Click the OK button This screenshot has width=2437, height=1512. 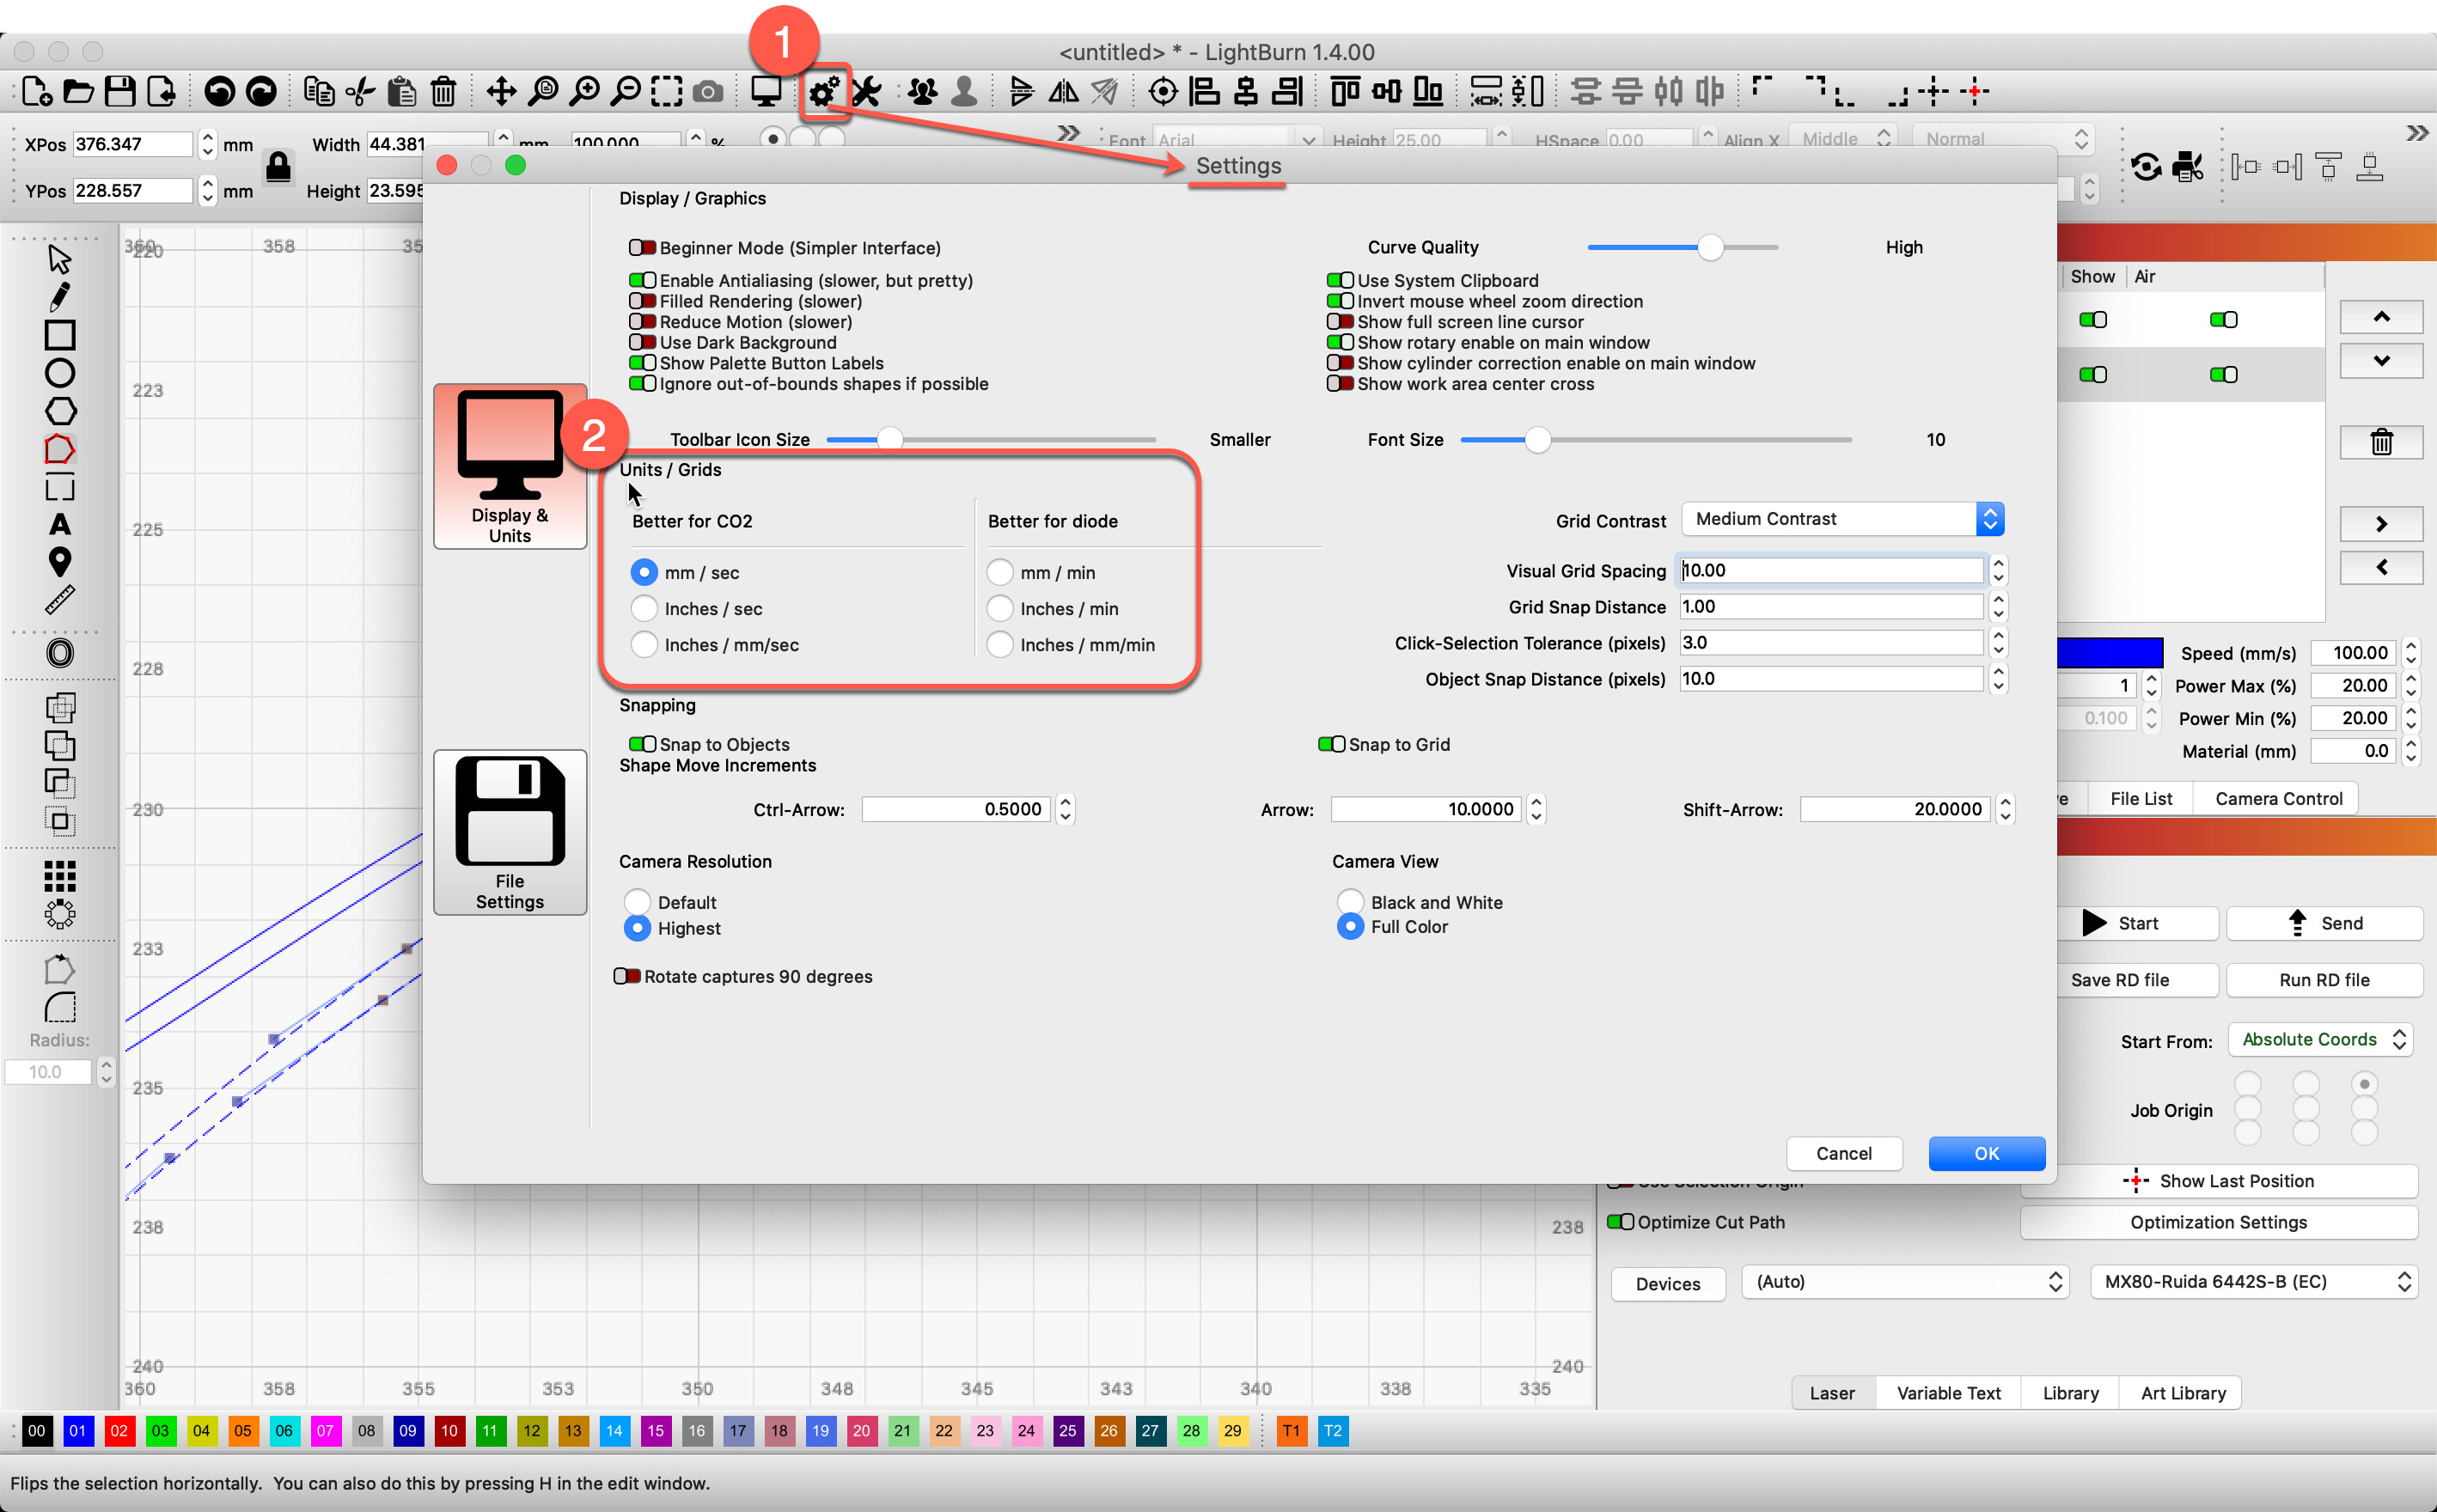pyautogui.click(x=1986, y=1151)
